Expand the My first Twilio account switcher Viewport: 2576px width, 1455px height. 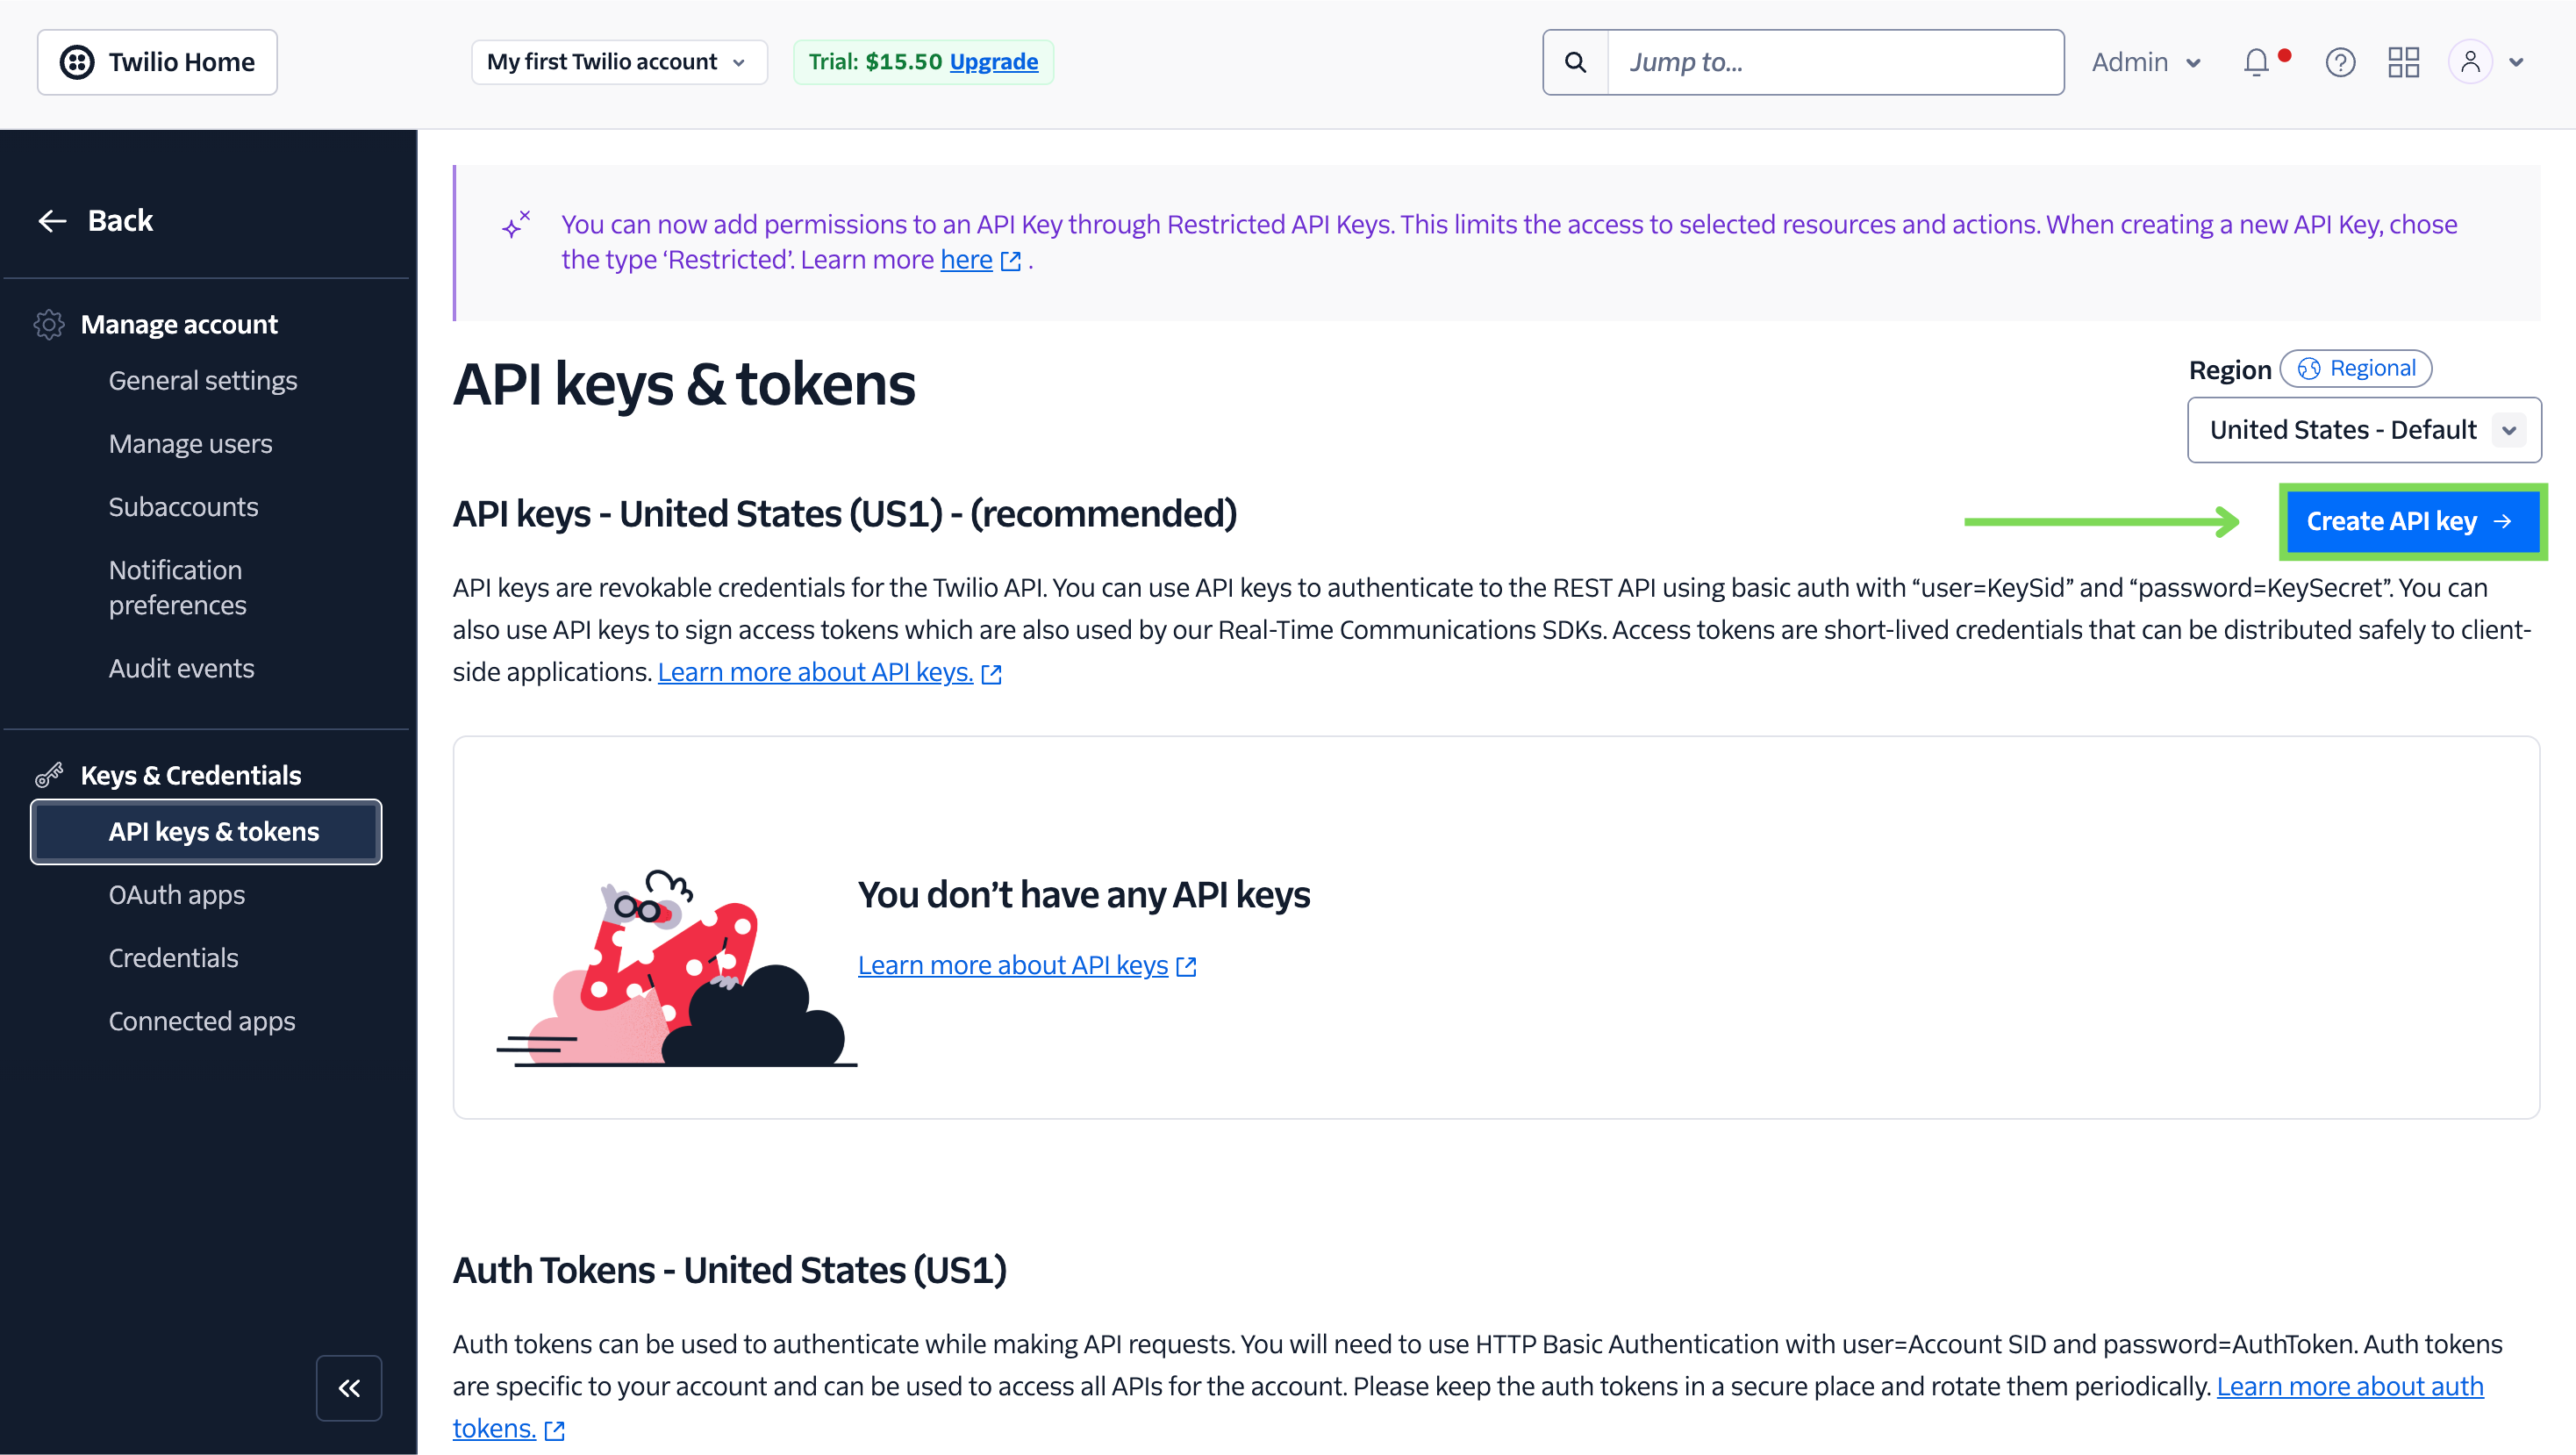point(619,62)
